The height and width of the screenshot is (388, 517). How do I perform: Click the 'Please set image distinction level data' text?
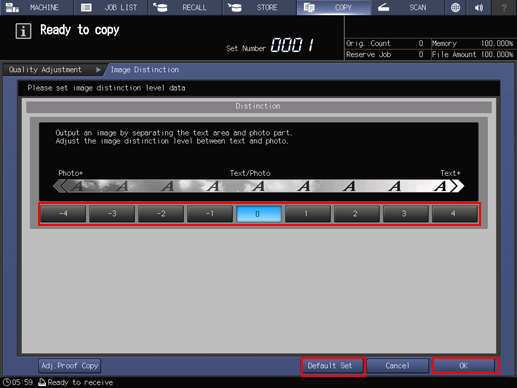click(106, 88)
